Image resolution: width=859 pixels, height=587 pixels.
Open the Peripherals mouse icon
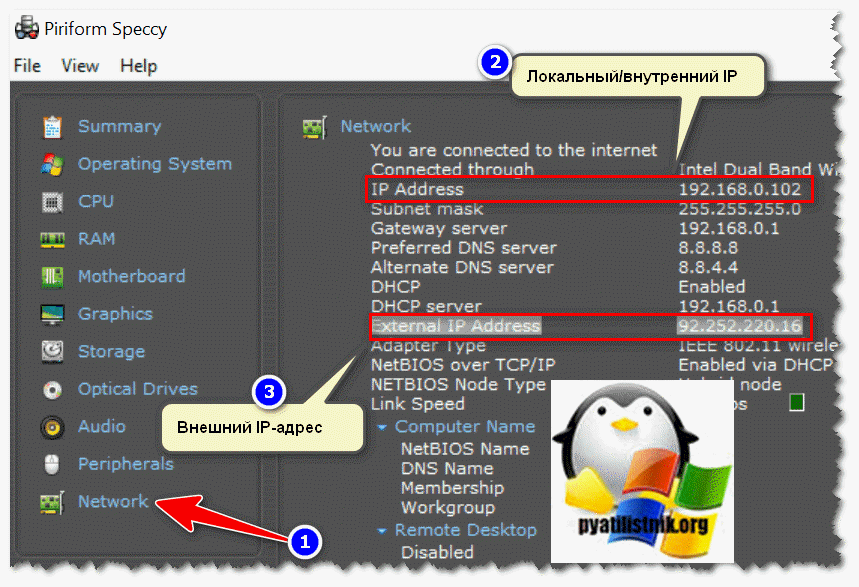(52, 464)
